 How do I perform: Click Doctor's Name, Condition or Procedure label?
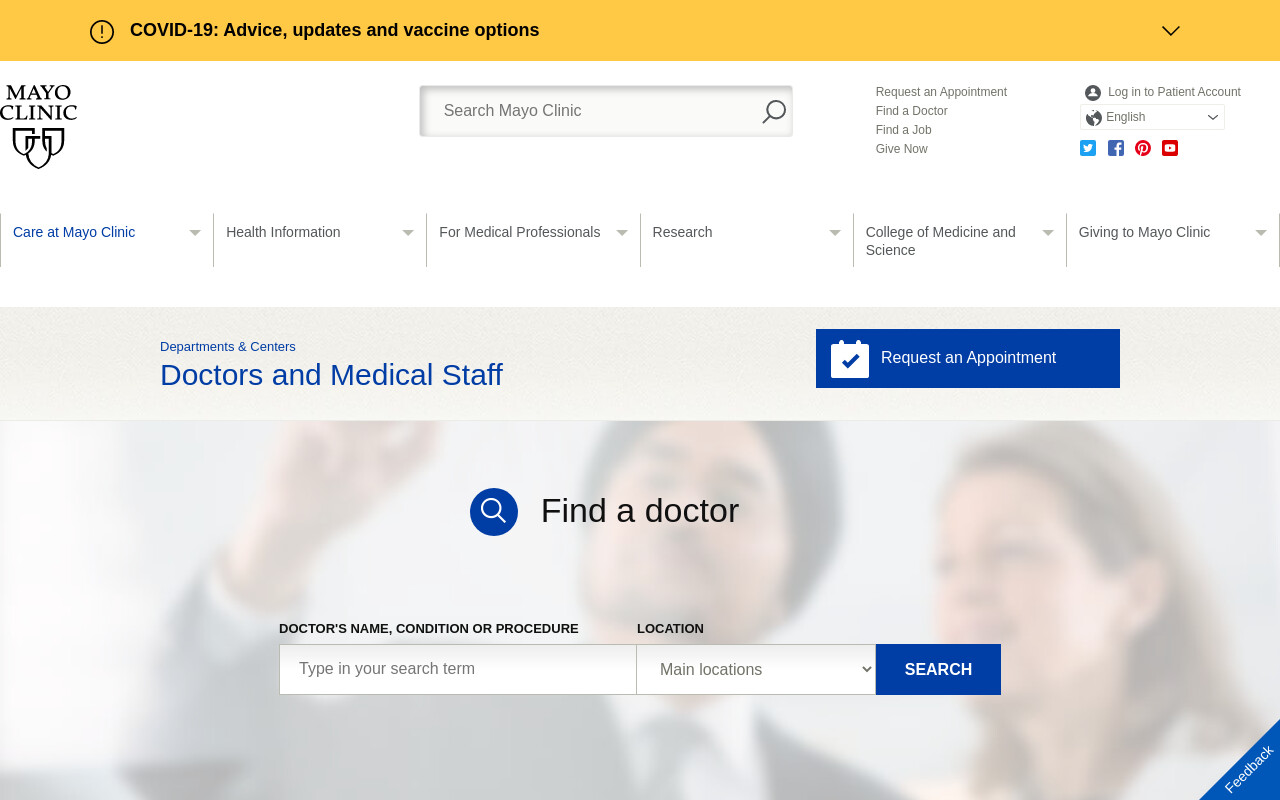(x=428, y=629)
